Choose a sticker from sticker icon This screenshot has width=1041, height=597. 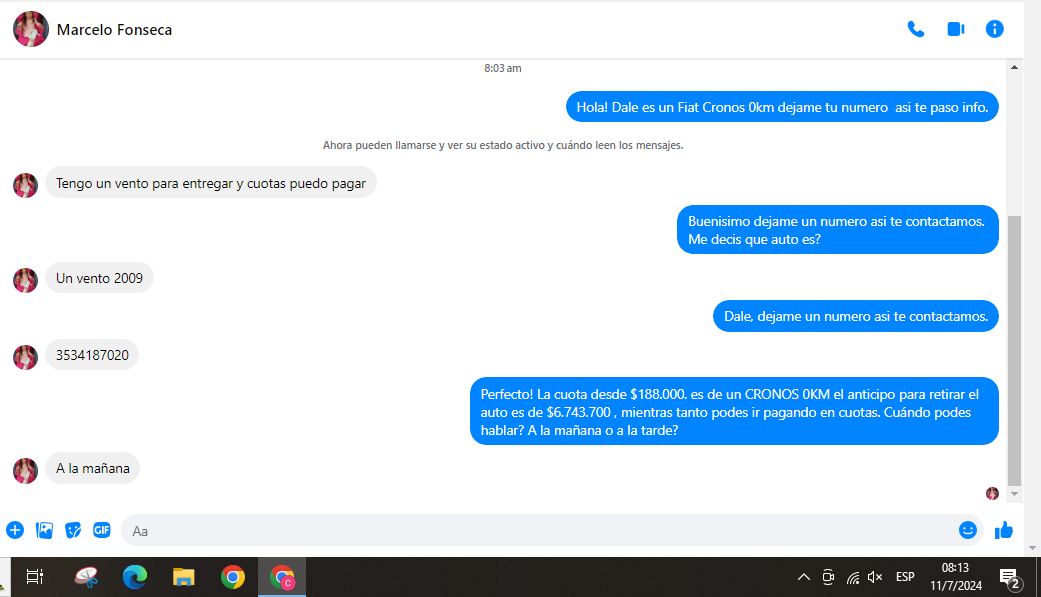pos(73,530)
